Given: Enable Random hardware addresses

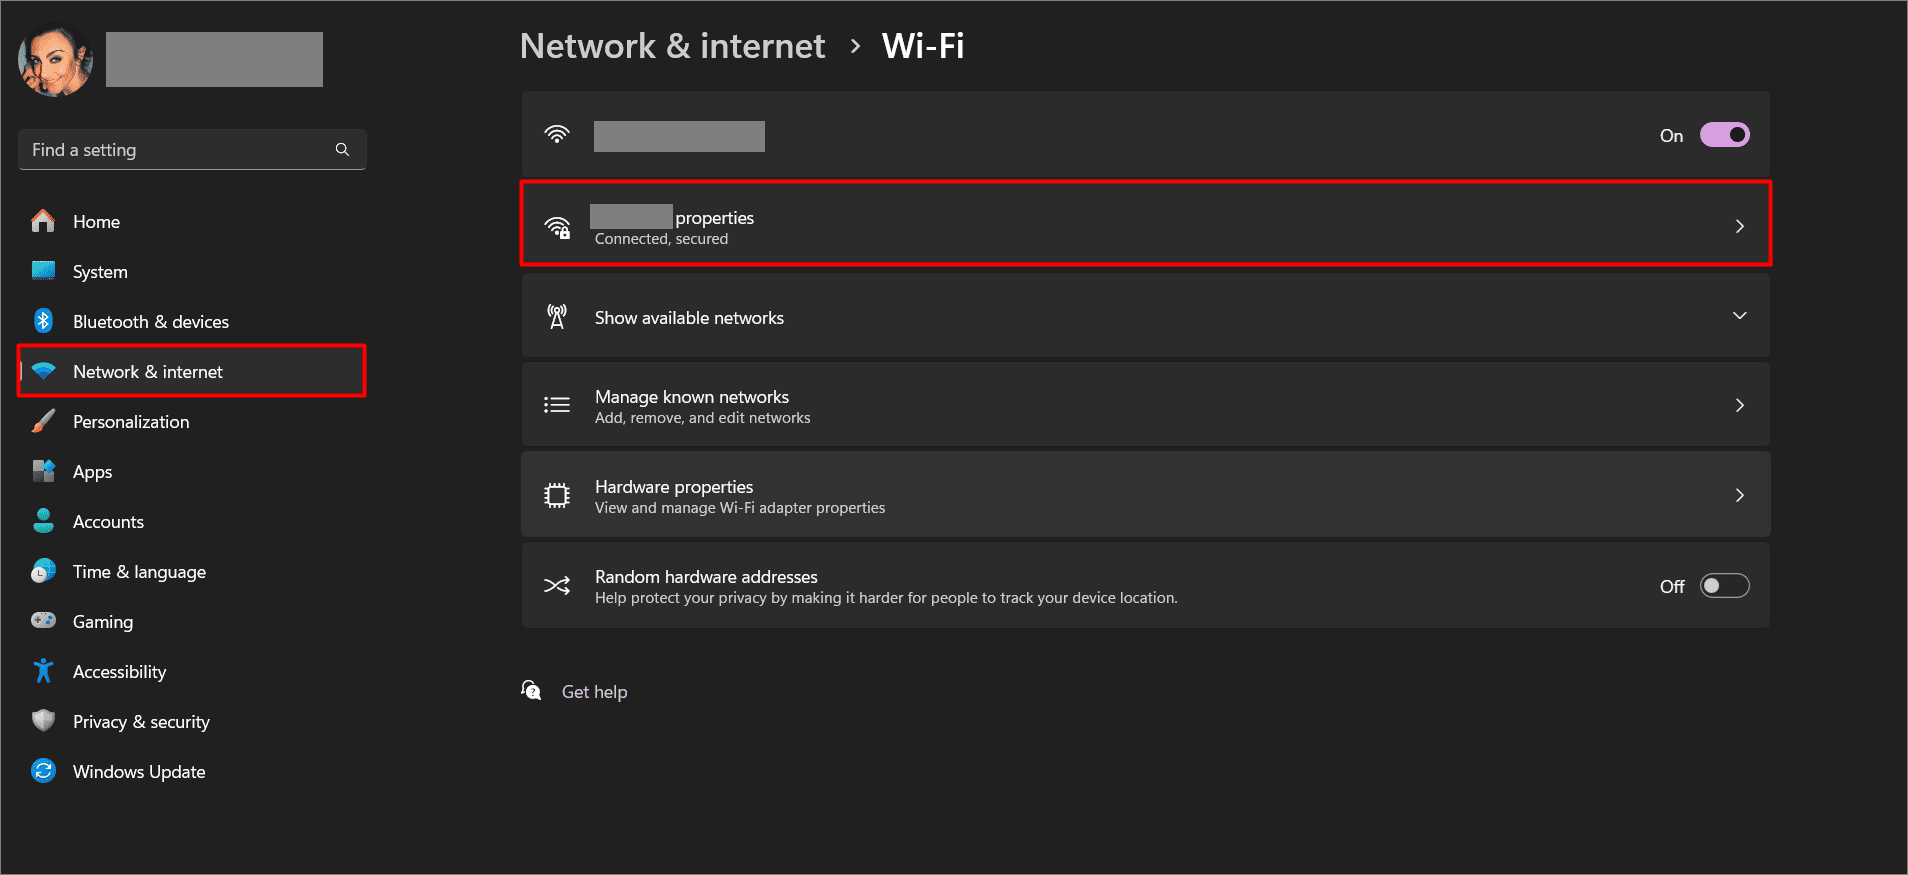Looking at the screenshot, I should pyautogui.click(x=1723, y=585).
